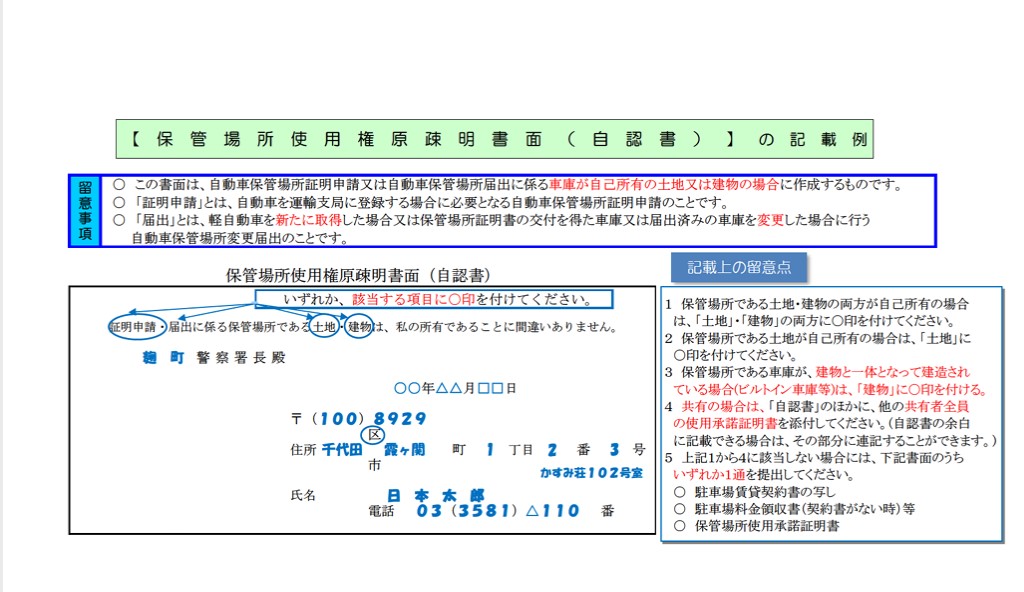Click the circled 区 mark in address
Image resolution: width=1024 pixels, height=592 pixels.
click(374, 435)
